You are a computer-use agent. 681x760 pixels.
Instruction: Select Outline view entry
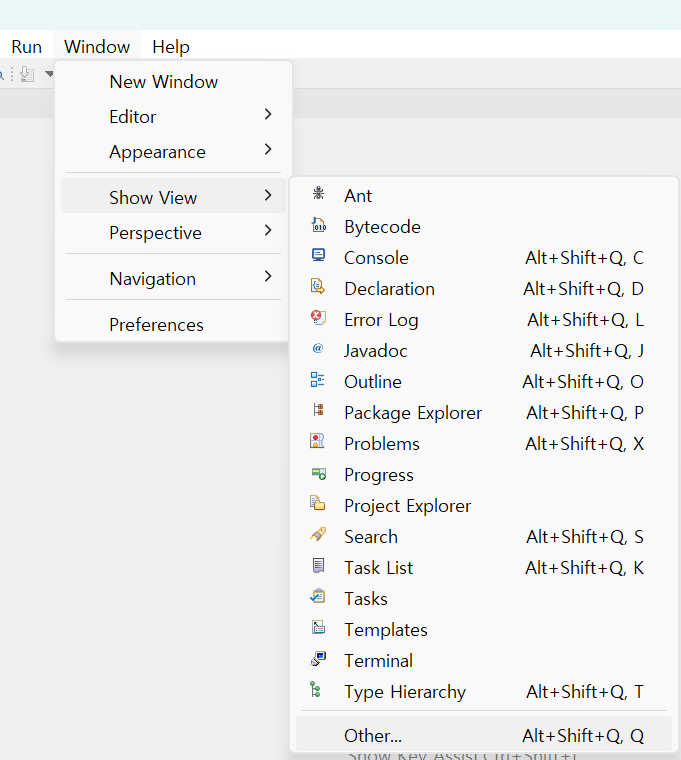click(484, 382)
